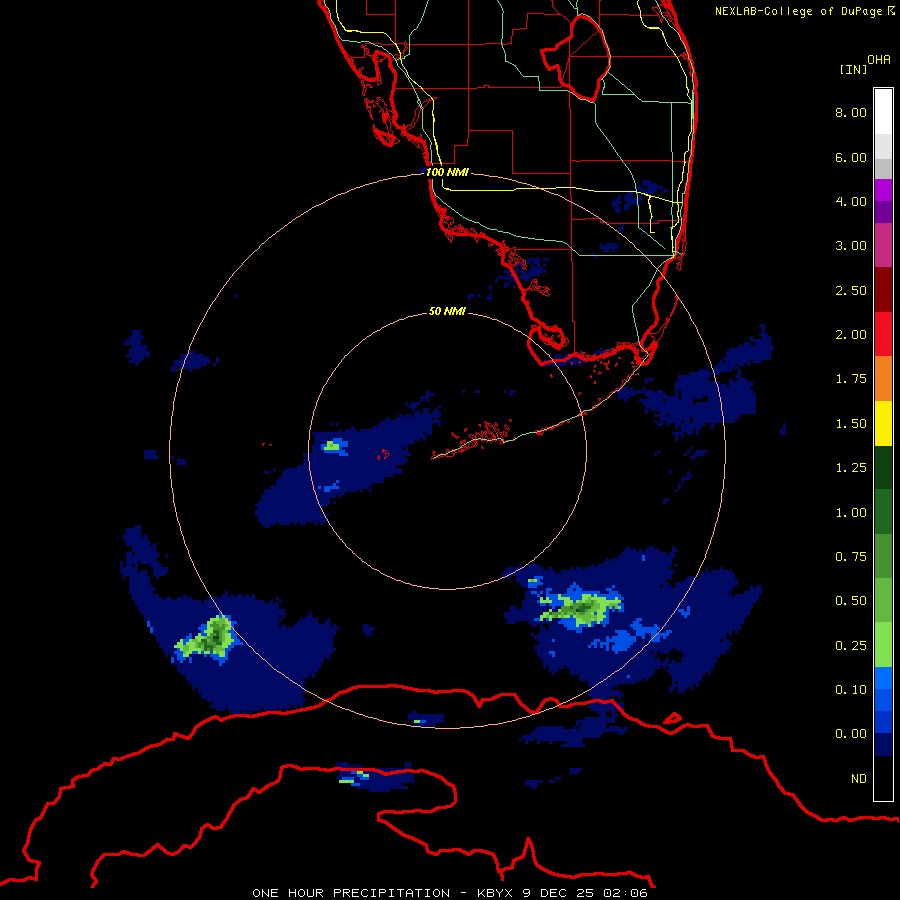Select the 1.75 legend value
This screenshot has width=900, height=900.
pos(851,379)
